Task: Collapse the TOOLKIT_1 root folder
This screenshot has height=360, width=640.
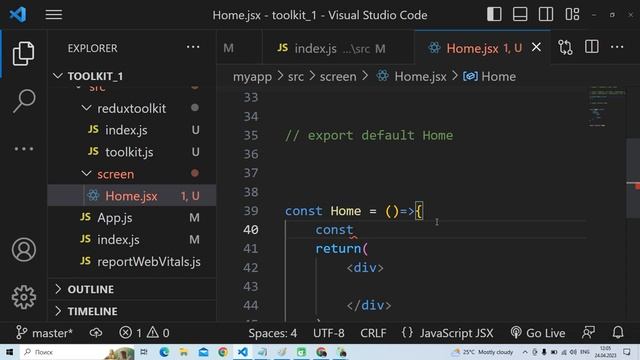Action: point(131,76)
